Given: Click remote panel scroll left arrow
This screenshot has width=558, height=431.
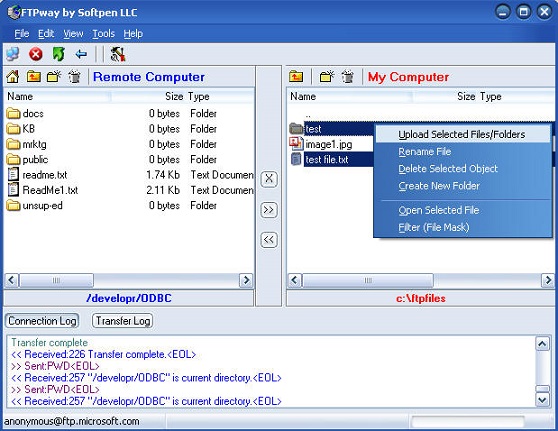Looking at the screenshot, I should point(11,280).
